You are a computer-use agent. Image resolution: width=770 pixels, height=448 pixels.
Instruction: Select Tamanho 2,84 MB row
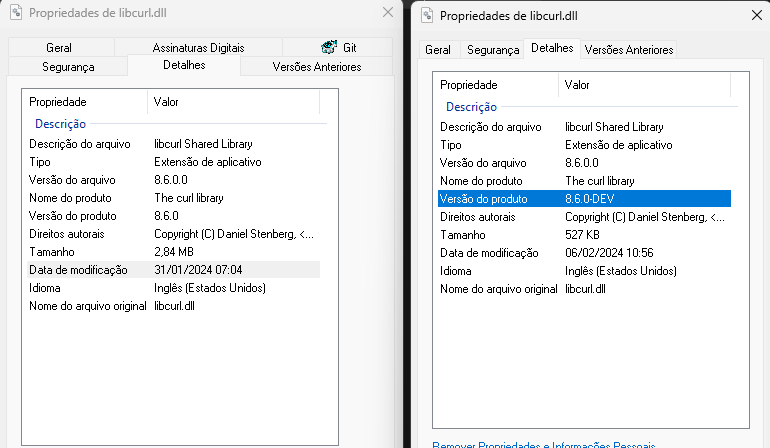(173, 252)
